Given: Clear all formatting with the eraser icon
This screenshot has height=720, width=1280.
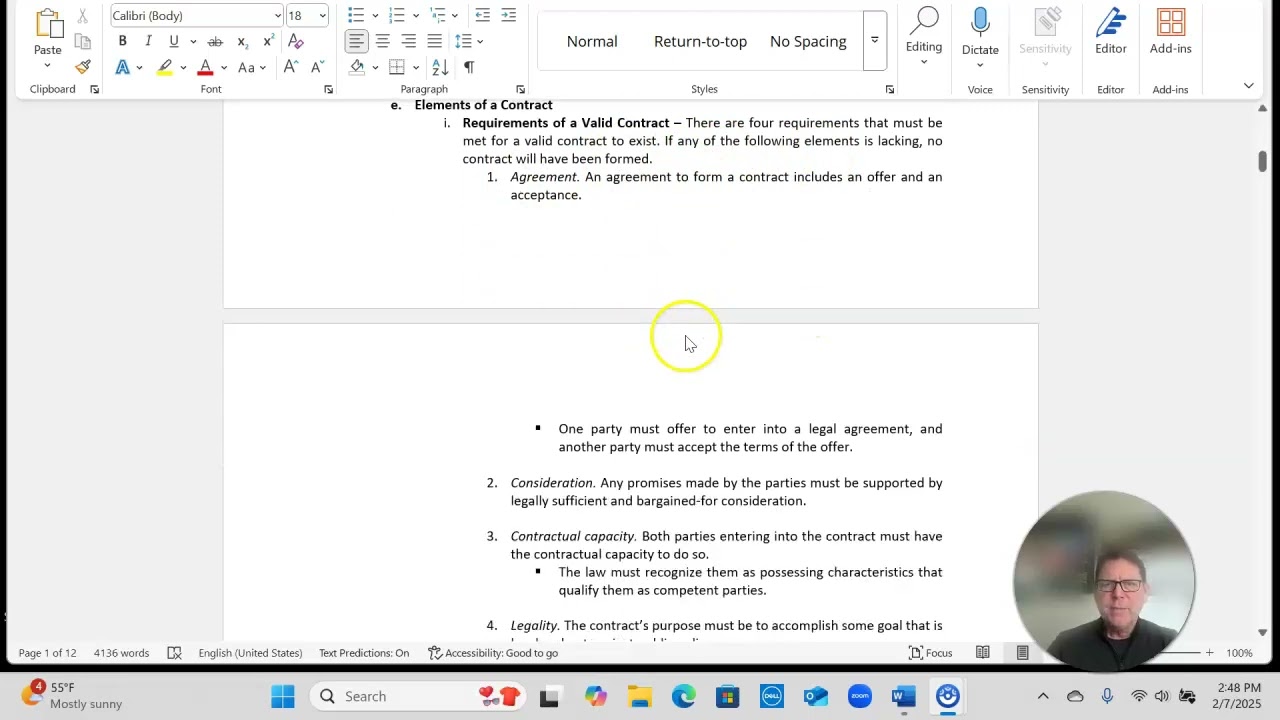Looking at the screenshot, I should (x=296, y=41).
